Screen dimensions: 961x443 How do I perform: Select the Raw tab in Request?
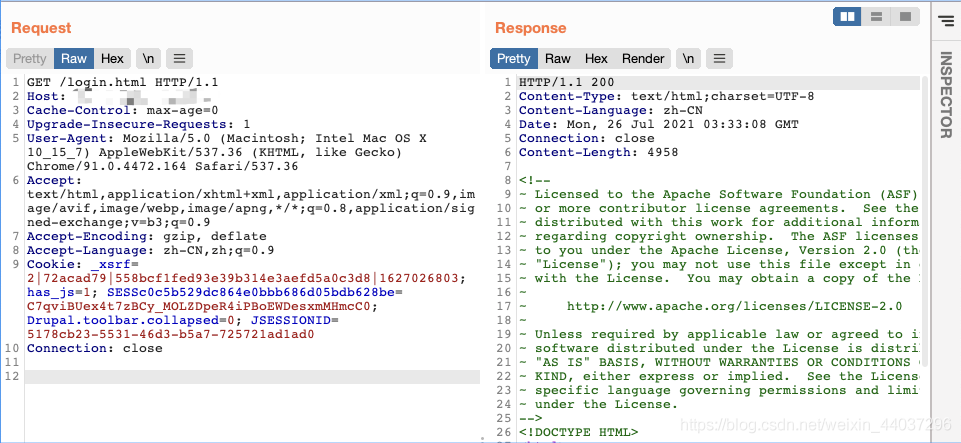click(74, 59)
